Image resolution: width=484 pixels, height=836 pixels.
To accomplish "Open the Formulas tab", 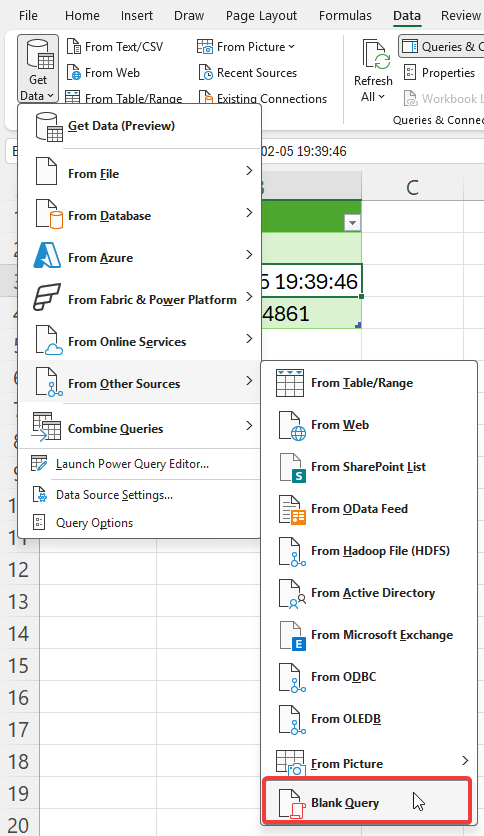I will (x=345, y=15).
